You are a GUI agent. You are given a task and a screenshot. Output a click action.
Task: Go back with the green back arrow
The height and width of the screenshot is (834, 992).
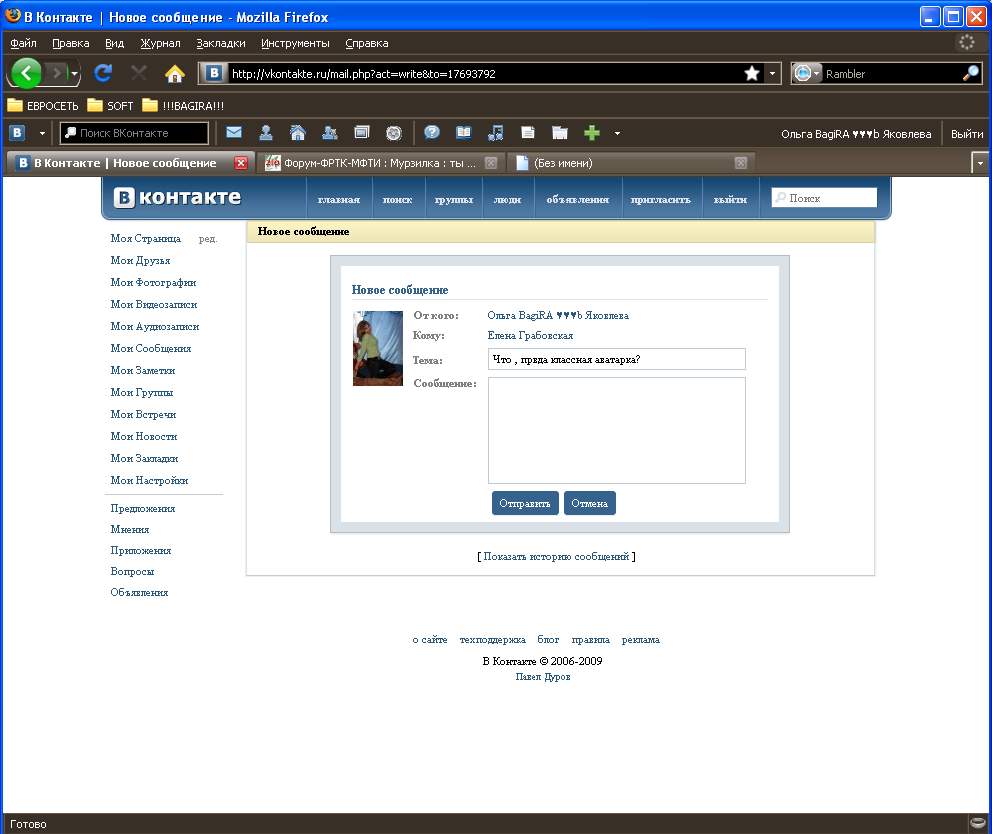click(x=26, y=73)
